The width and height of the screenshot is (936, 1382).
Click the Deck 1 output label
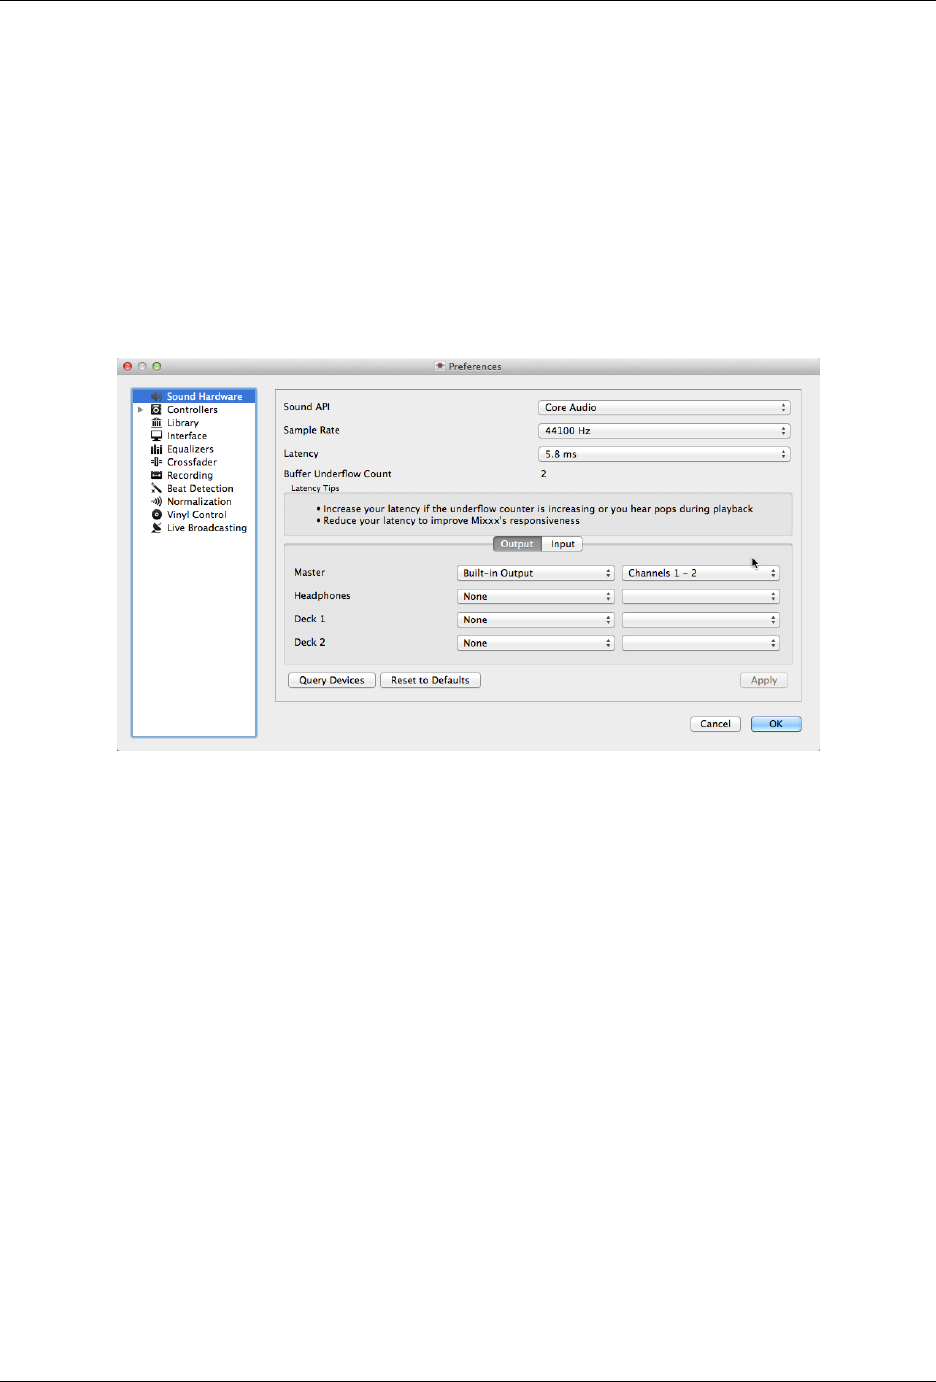[x=309, y=619]
